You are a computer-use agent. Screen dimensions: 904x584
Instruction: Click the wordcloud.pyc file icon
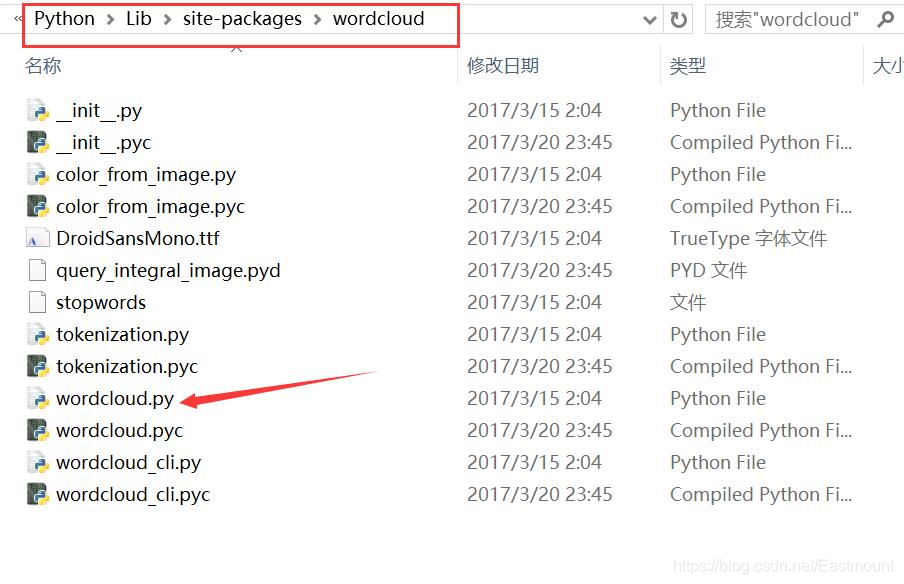point(37,430)
